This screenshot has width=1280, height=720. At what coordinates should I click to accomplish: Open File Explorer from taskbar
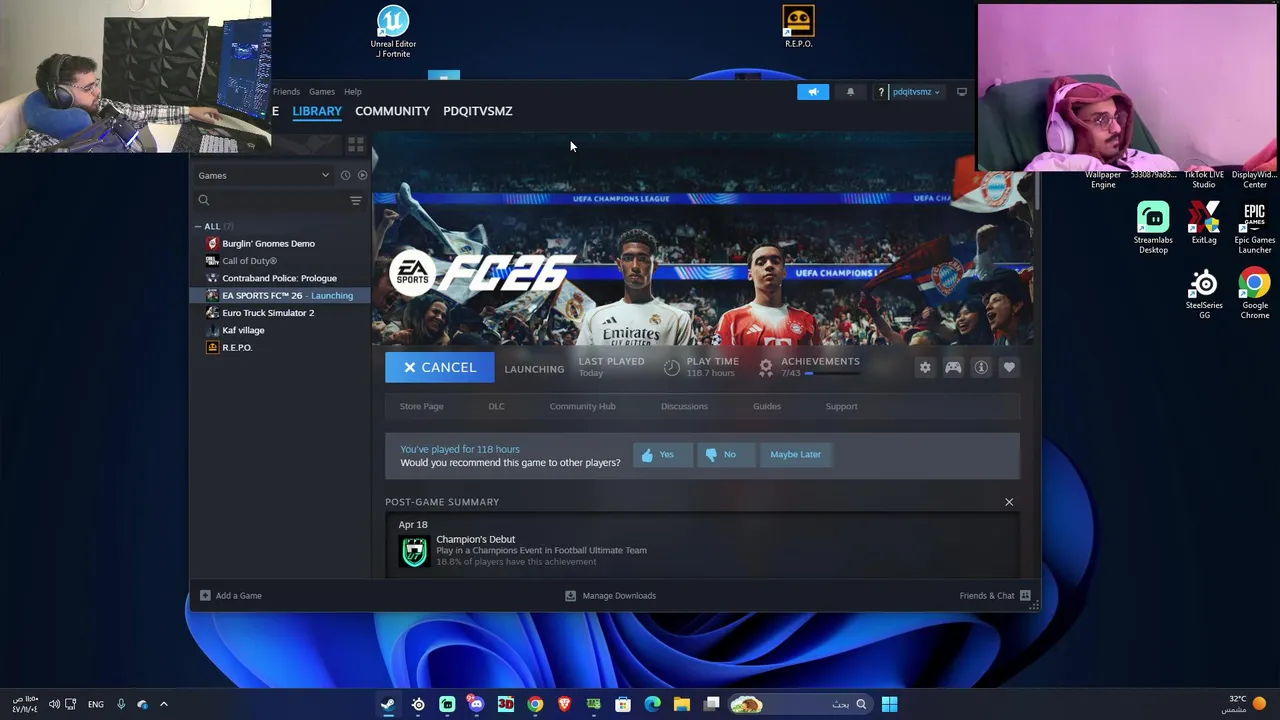(682, 704)
